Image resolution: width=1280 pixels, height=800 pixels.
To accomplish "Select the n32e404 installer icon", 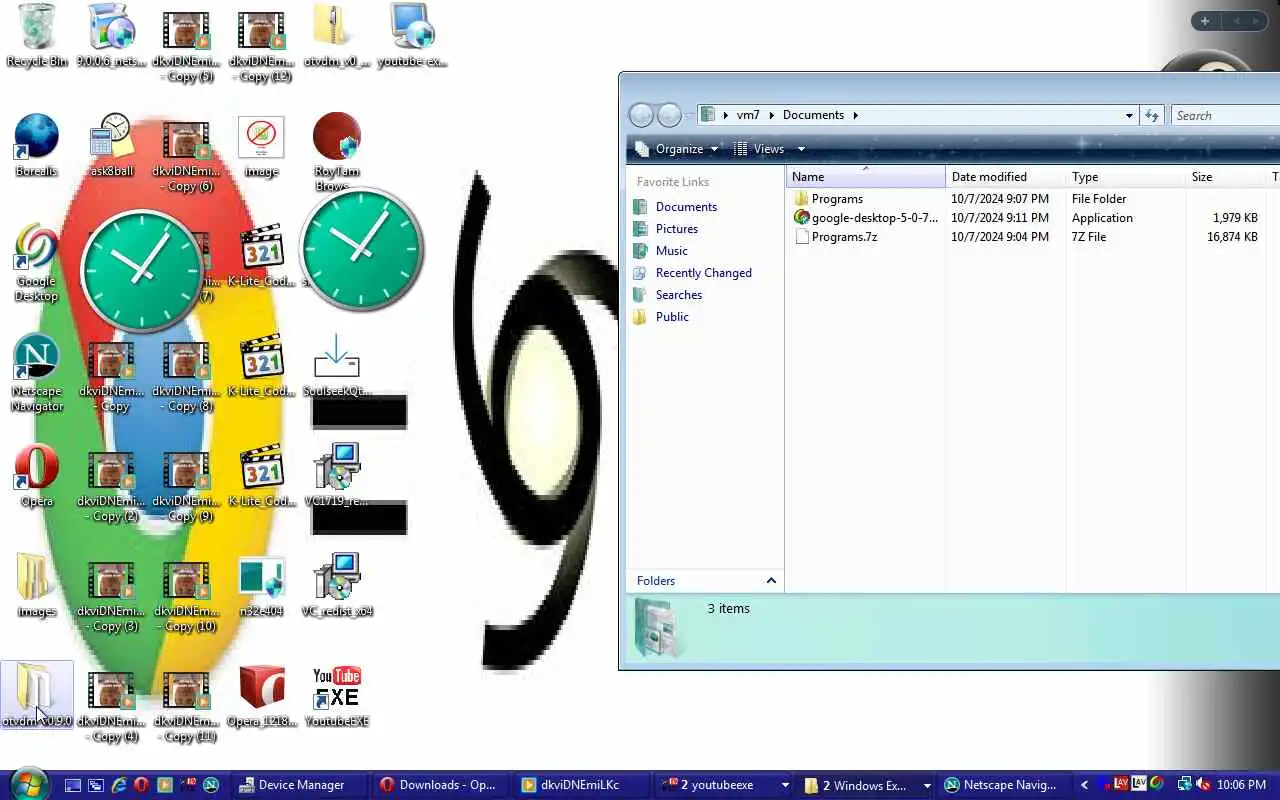I will pos(261,585).
